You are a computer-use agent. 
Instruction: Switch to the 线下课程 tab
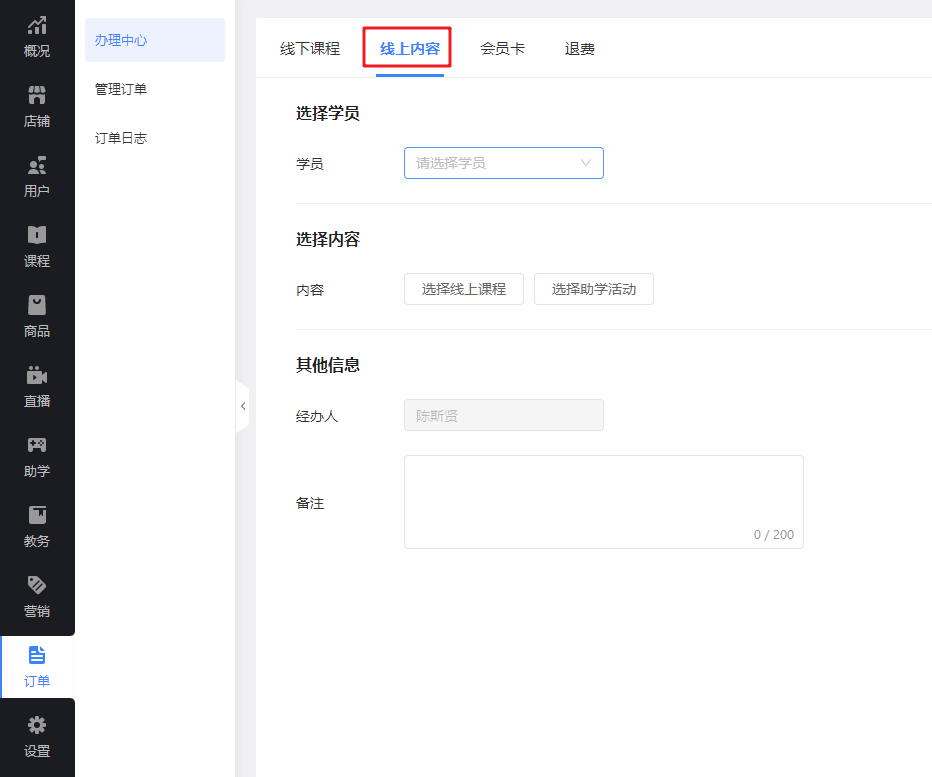pyautogui.click(x=310, y=49)
